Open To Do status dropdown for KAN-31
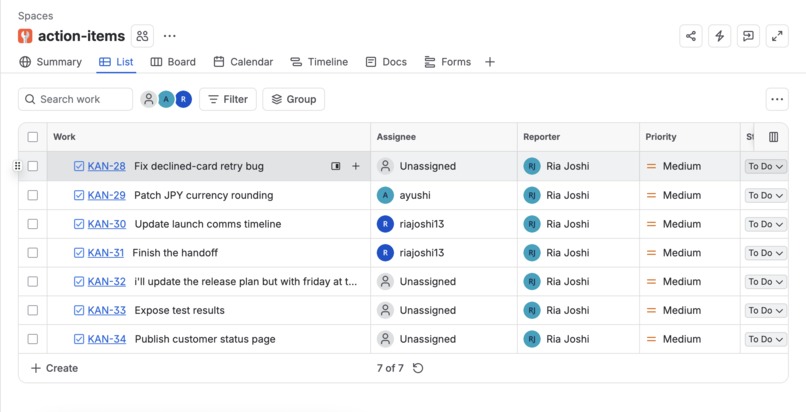806x412 pixels. 766,253
